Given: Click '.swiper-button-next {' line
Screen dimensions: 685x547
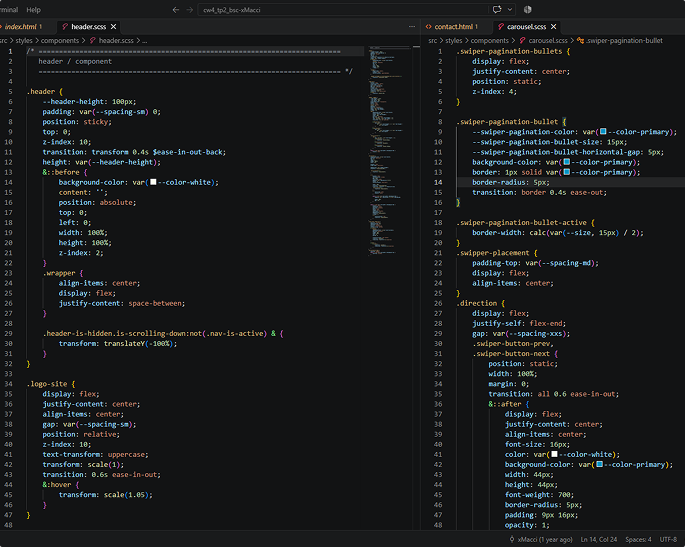Looking at the screenshot, I should [515, 354].
